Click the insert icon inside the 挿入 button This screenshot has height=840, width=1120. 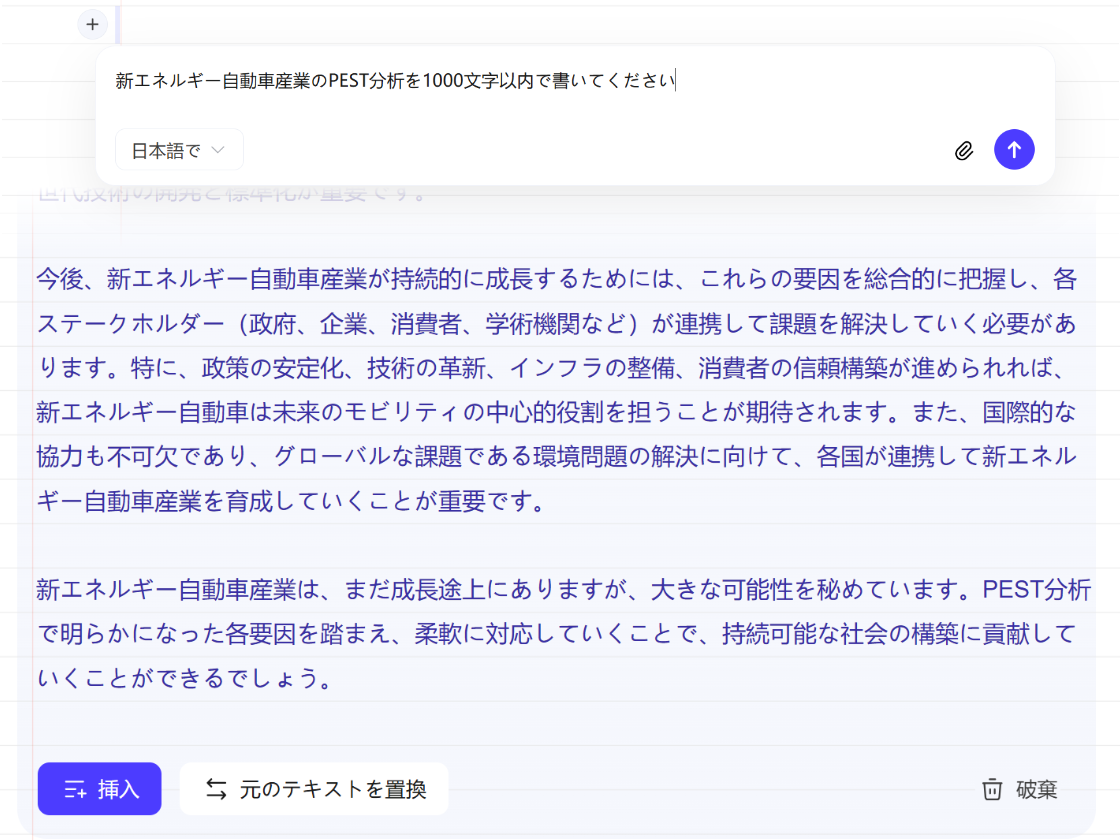(x=73, y=789)
